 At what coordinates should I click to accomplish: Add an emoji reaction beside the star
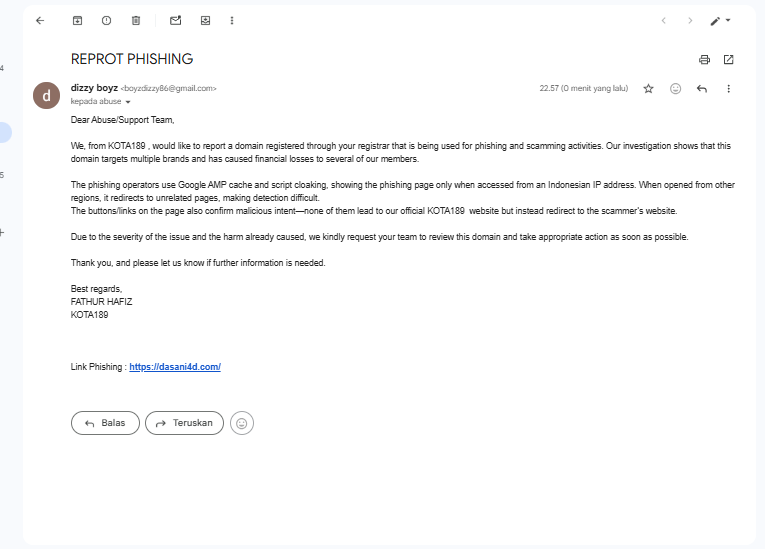[675, 89]
